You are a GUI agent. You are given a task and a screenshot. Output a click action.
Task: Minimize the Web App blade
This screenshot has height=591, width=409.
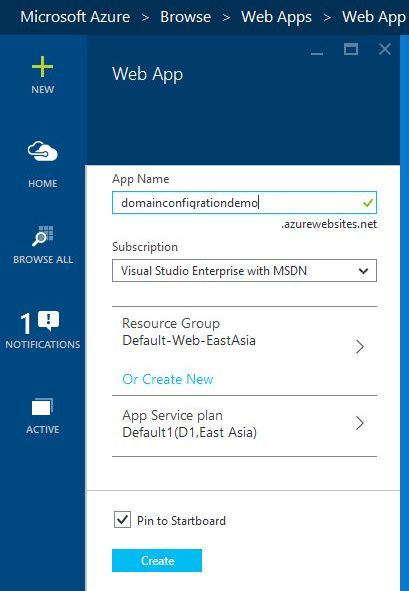317,54
